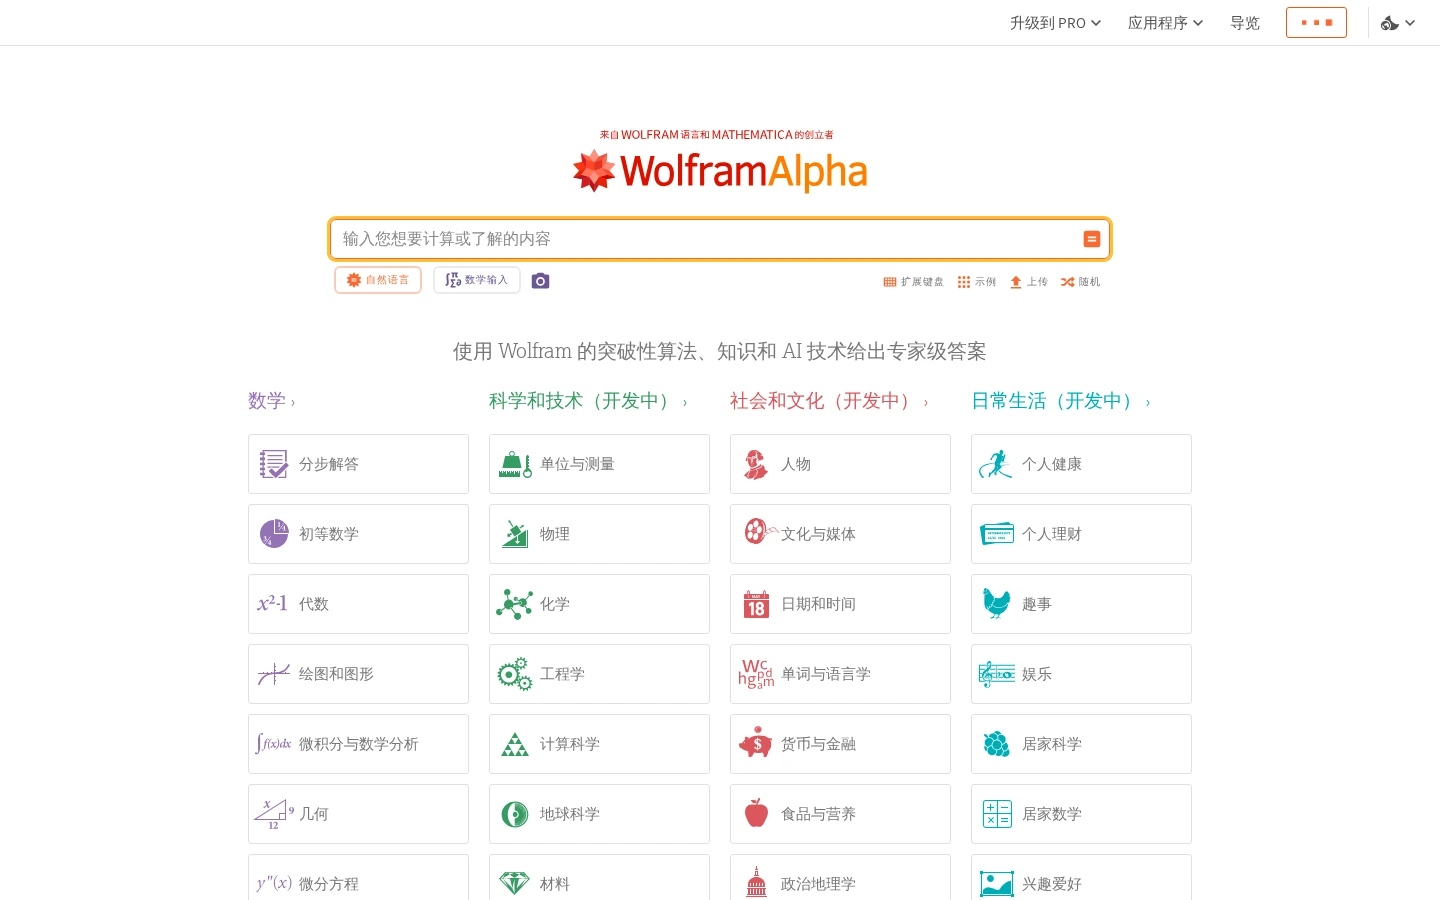This screenshot has height=900, width=1440.
Task: Expand the 数学 category heading
Action: click(271, 401)
